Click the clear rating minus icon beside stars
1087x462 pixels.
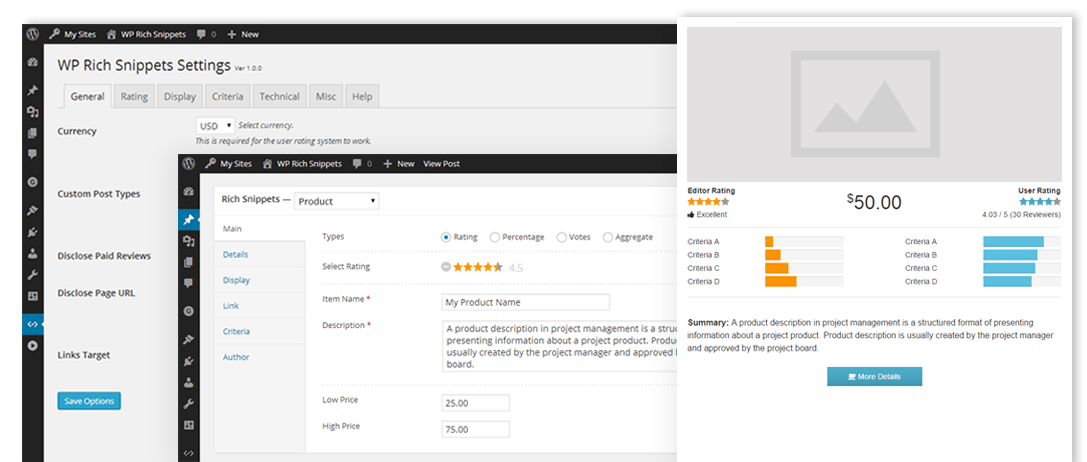point(446,267)
